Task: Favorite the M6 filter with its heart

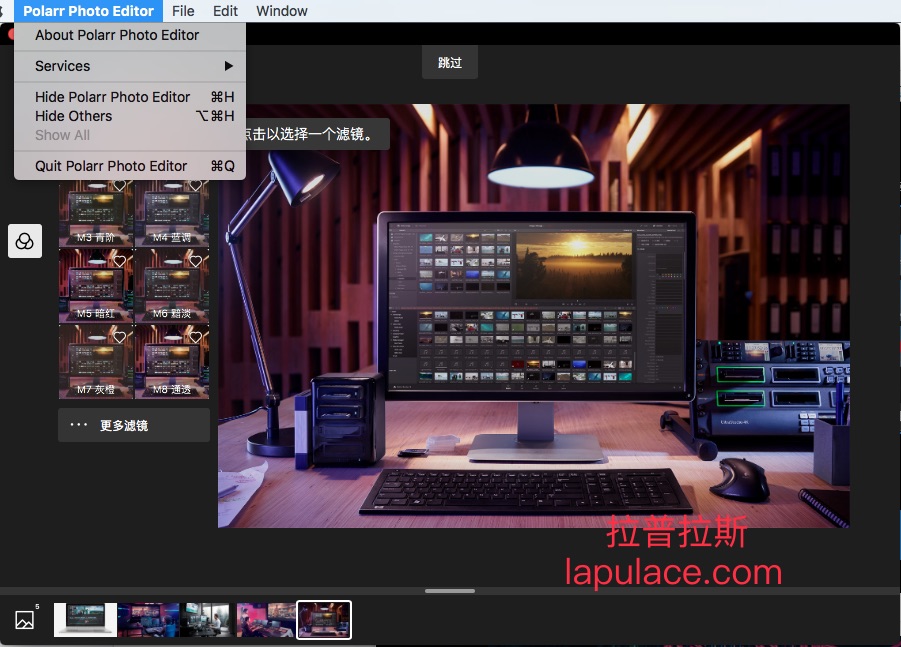Action: pyautogui.click(x=195, y=261)
